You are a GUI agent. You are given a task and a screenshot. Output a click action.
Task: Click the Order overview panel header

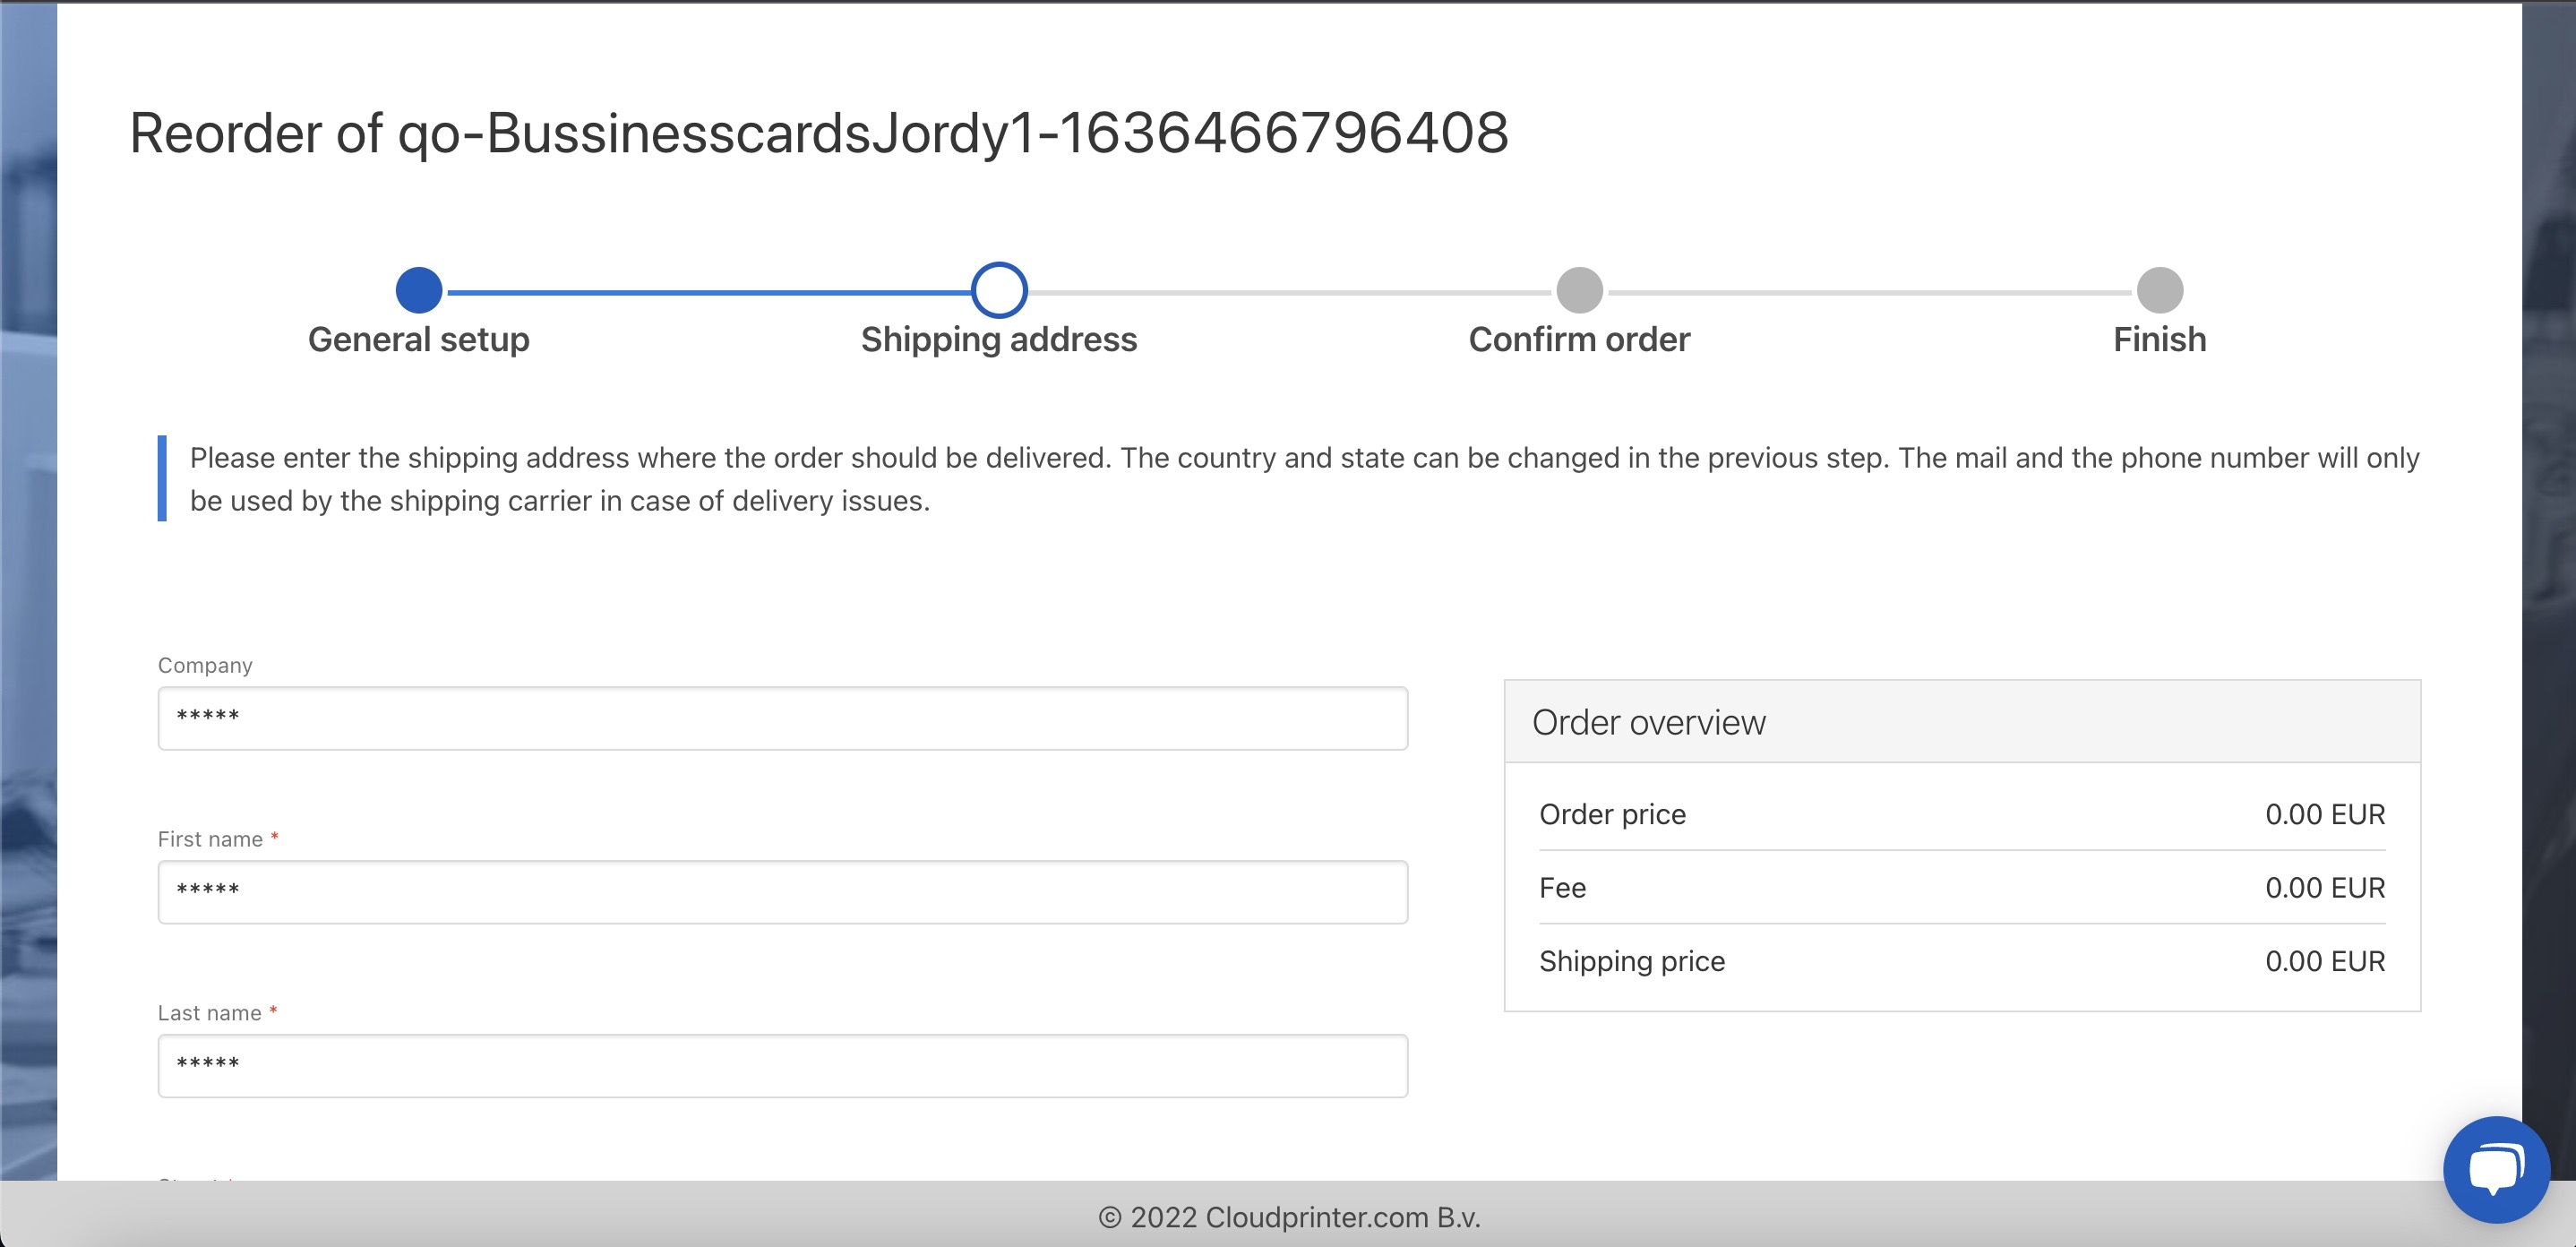coord(1962,722)
